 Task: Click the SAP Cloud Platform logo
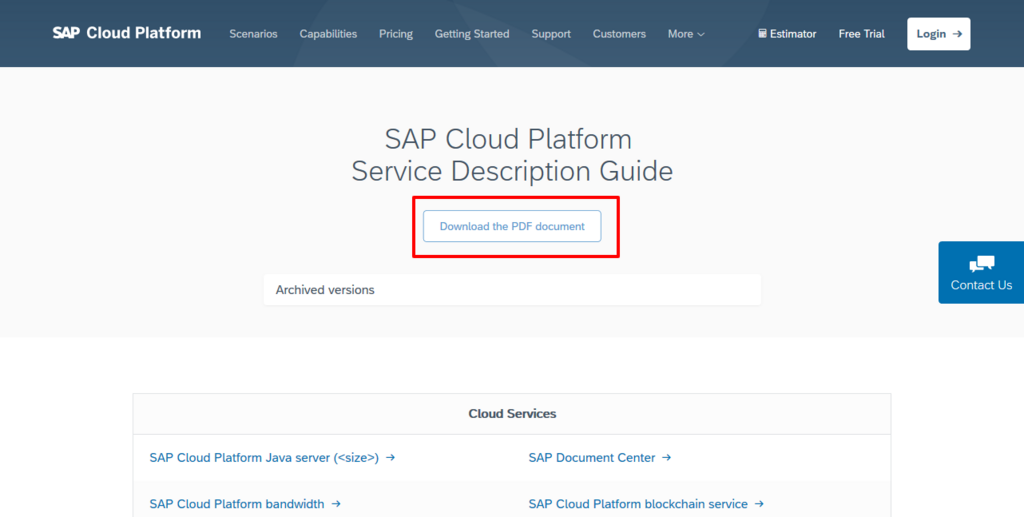click(126, 33)
